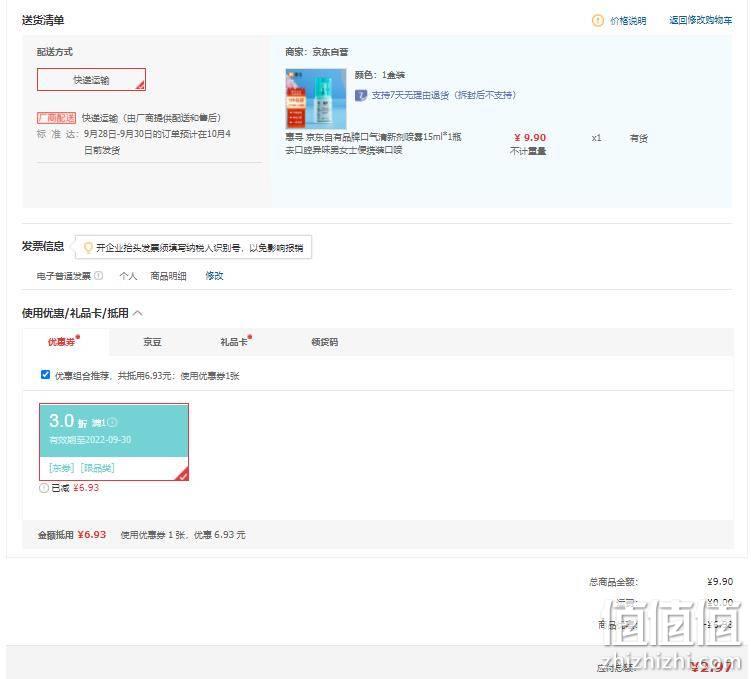
Task: Uncheck the 优惠组合推荐 checkbox
Action: click(x=46, y=374)
